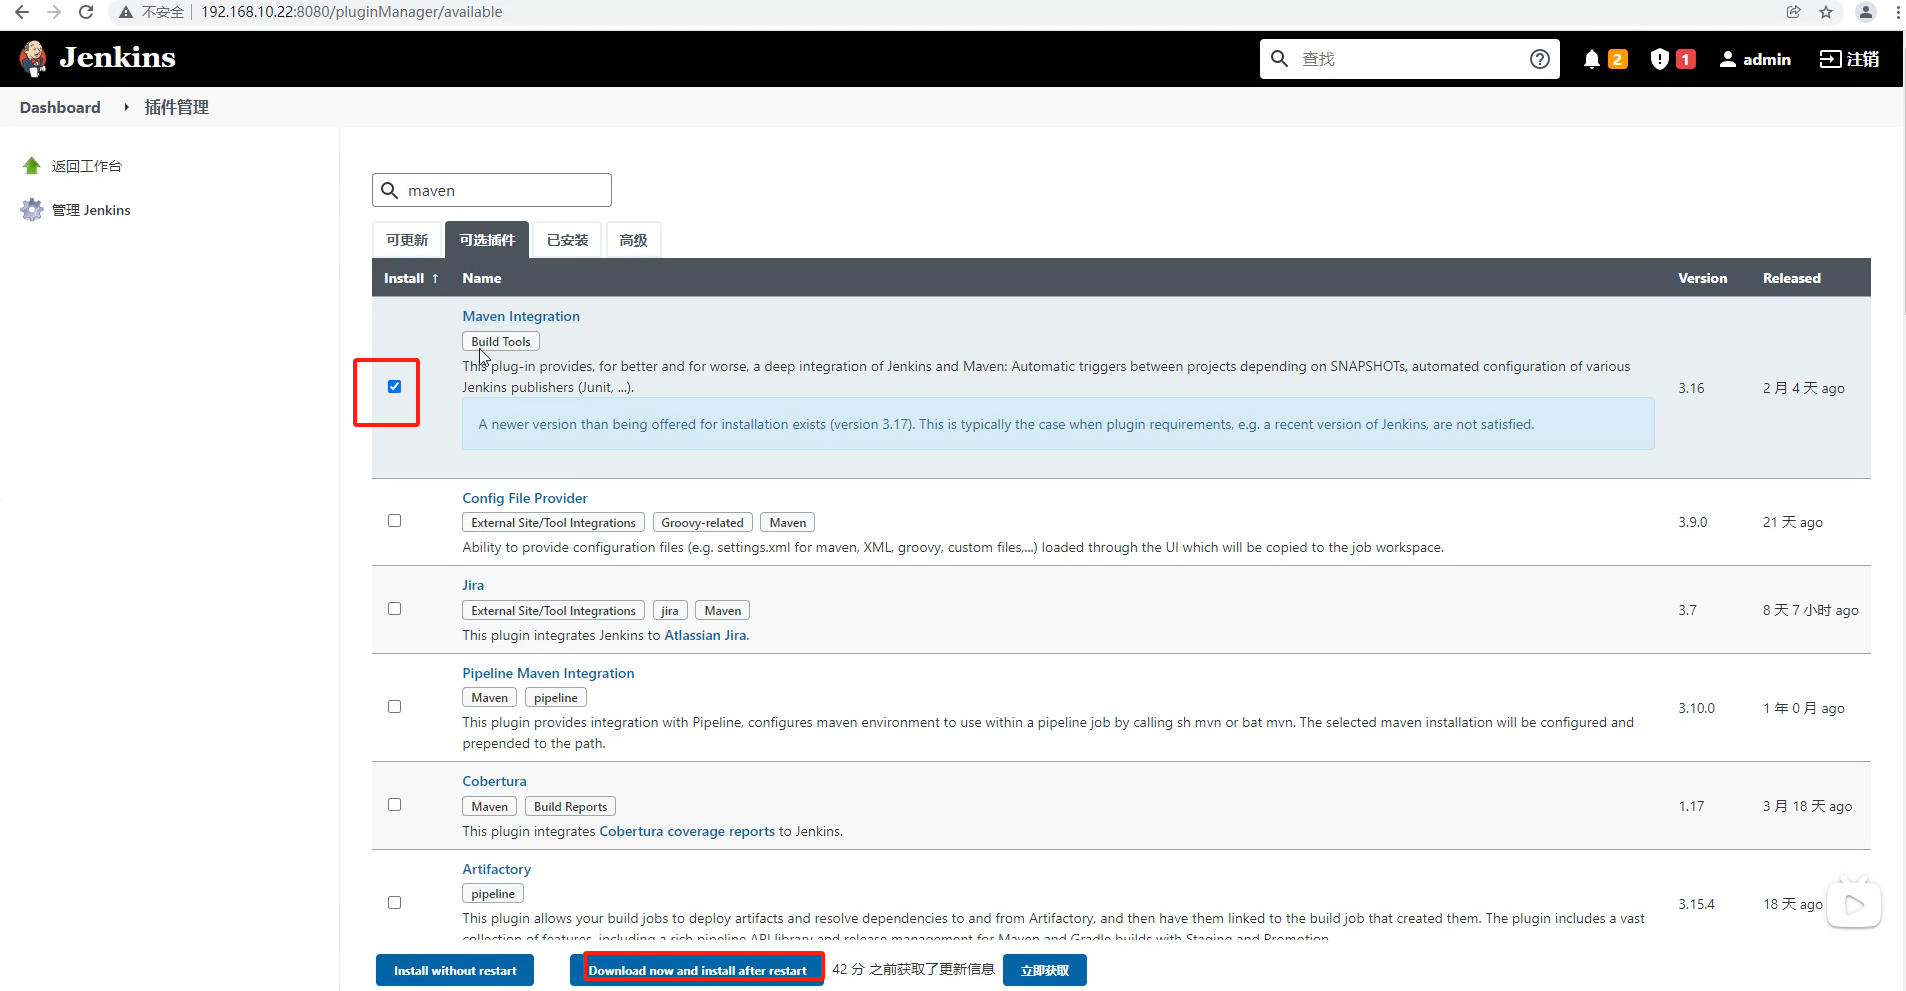
Task: Open the Cobertura plugin link
Action: [494, 781]
